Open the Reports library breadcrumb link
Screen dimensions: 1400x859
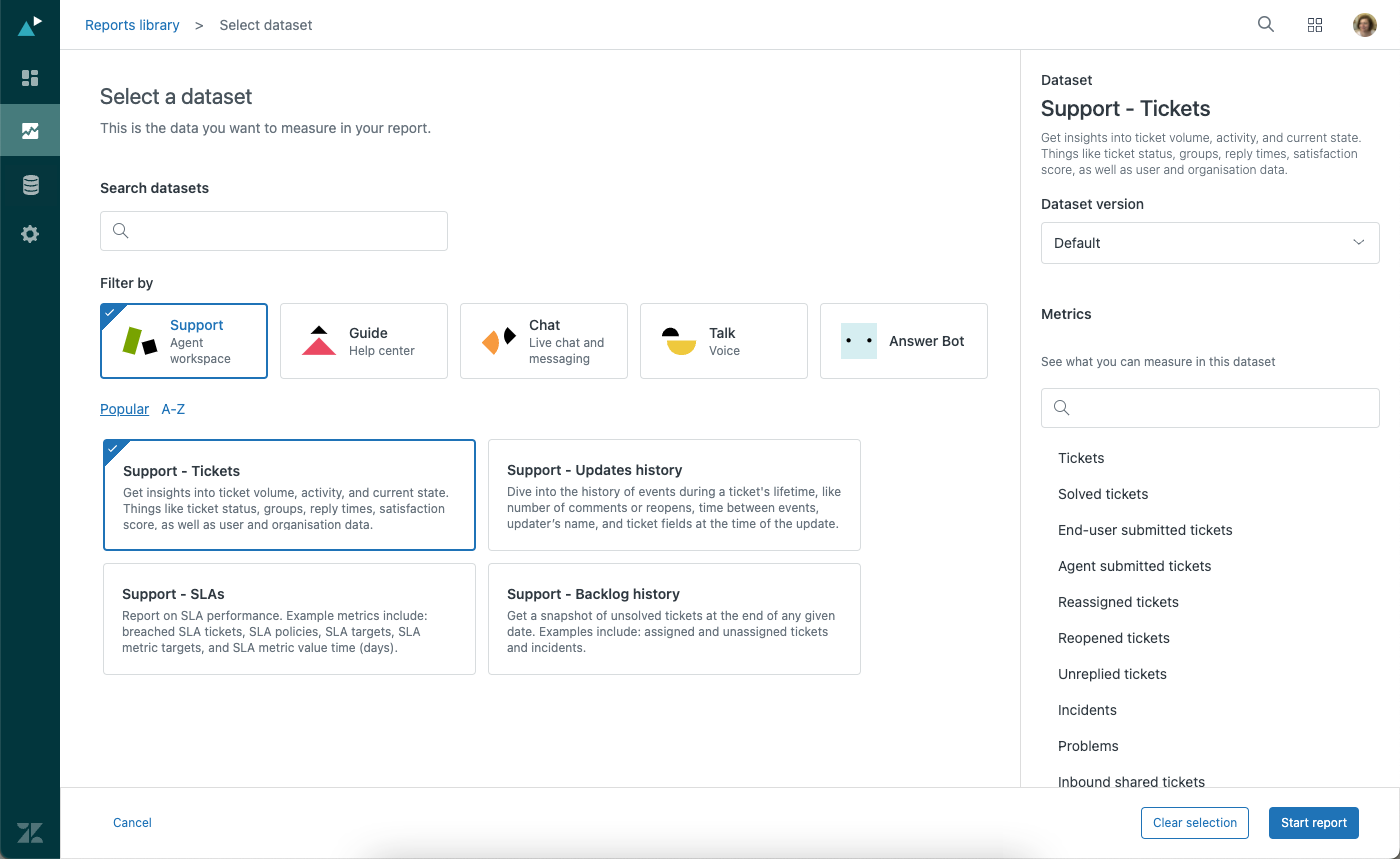(132, 24)
